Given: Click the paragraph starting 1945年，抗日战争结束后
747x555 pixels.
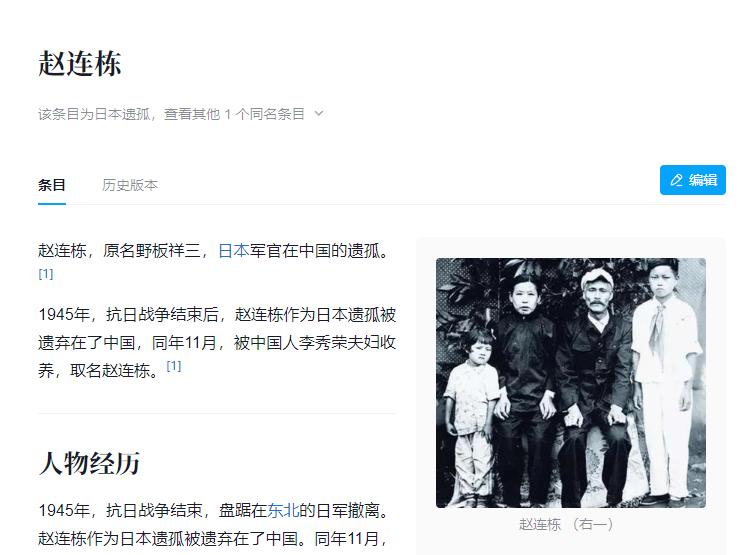Looking at the screenshot, I should pos(217,342).
